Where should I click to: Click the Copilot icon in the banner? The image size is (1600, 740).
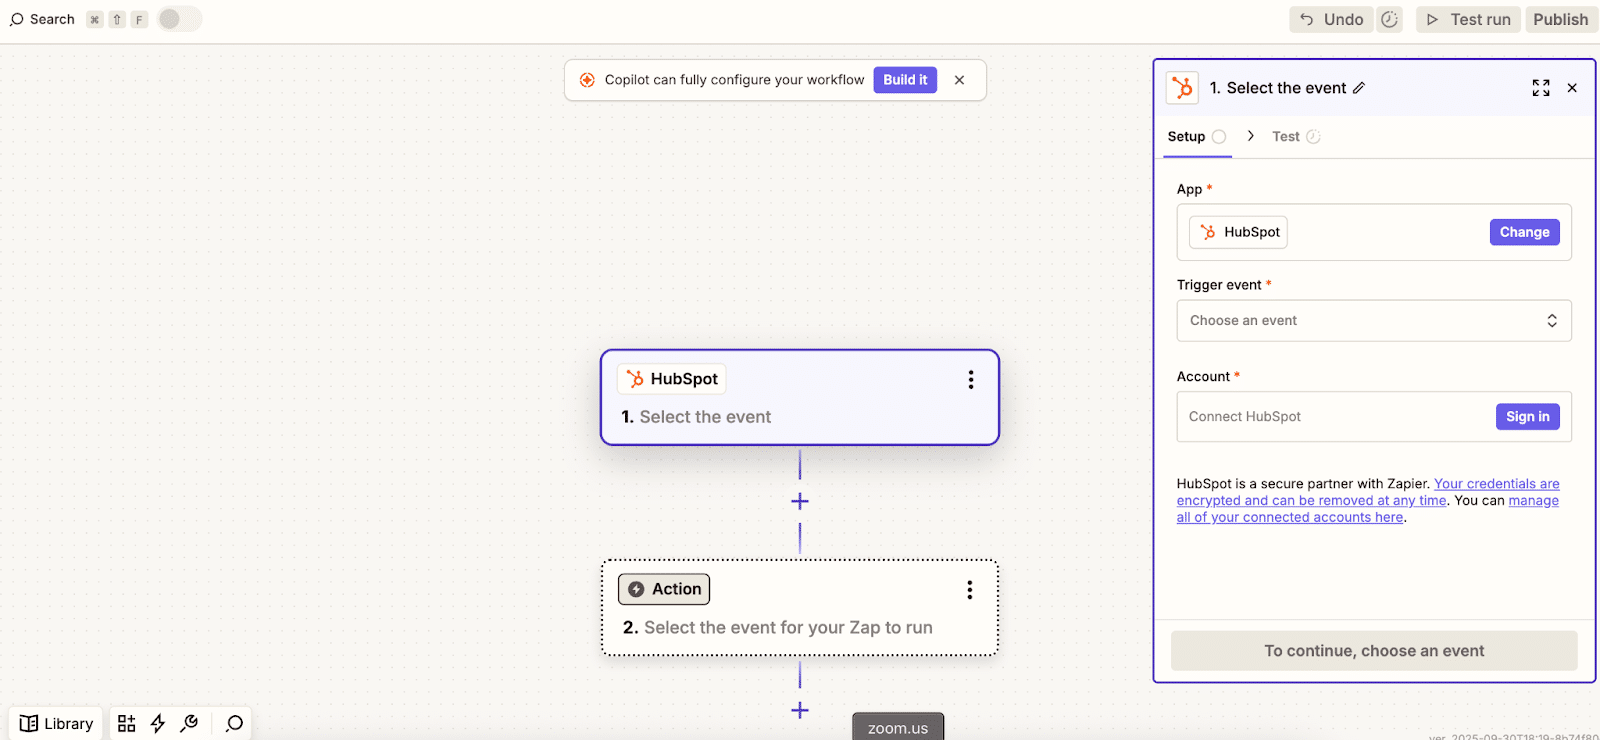(587, 80)
